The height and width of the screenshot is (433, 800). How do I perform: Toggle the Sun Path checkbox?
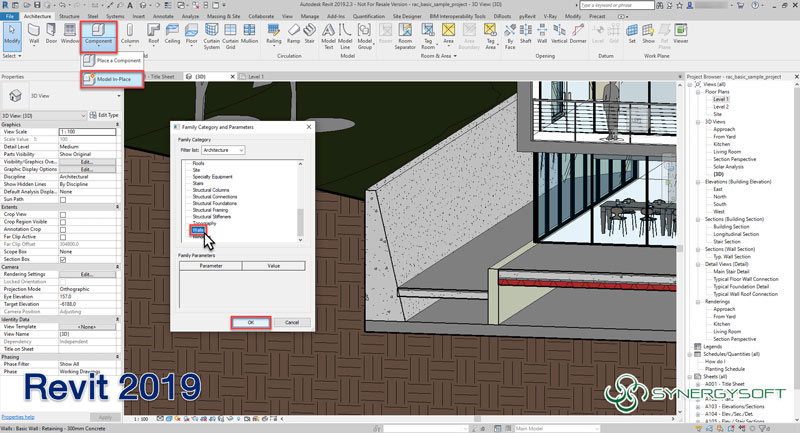(63, 199)
